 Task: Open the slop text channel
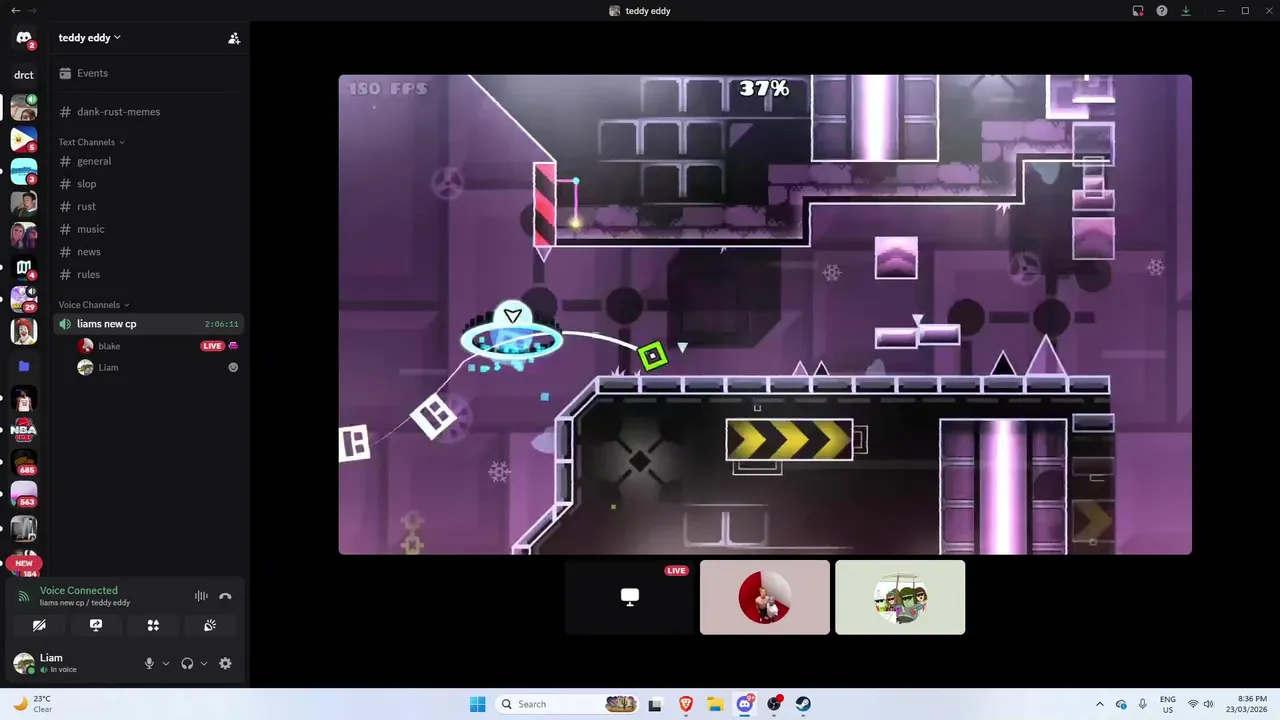(148, 184)
